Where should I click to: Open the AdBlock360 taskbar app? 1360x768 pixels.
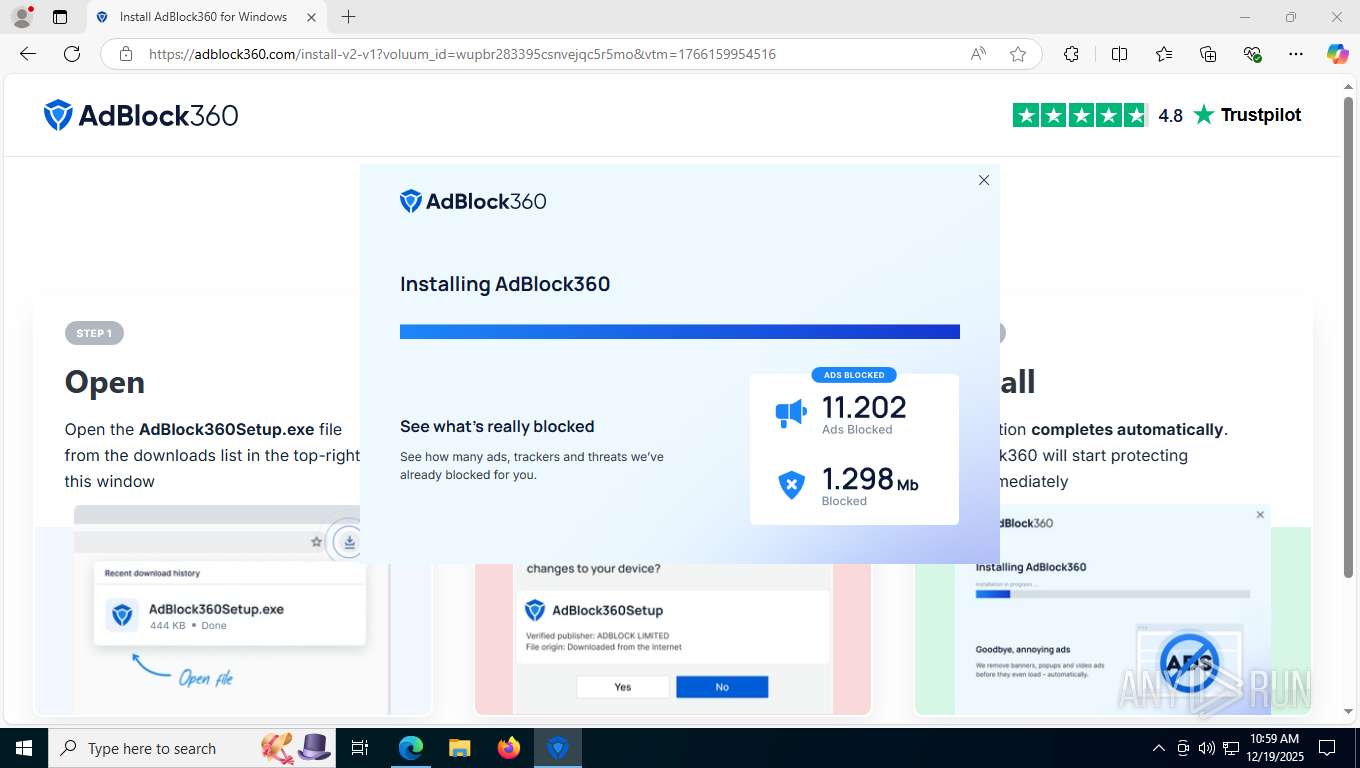[x=558, y=748]
